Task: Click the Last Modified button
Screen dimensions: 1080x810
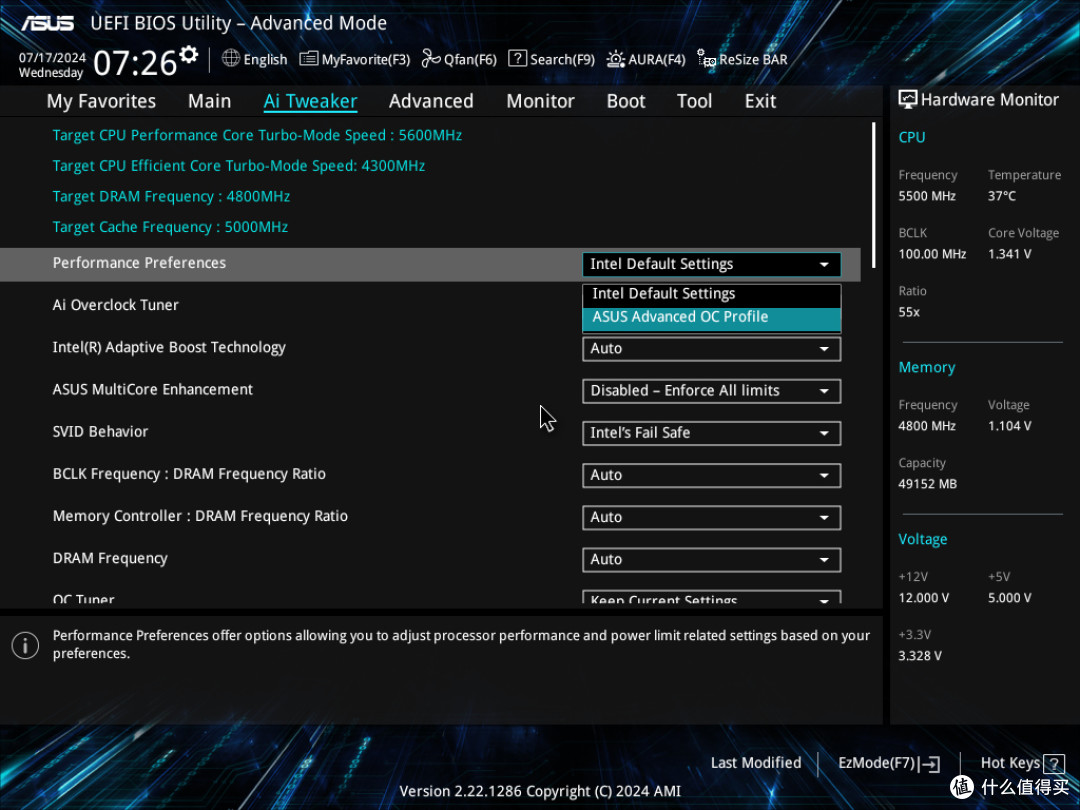Action: [x=756, y=762]
